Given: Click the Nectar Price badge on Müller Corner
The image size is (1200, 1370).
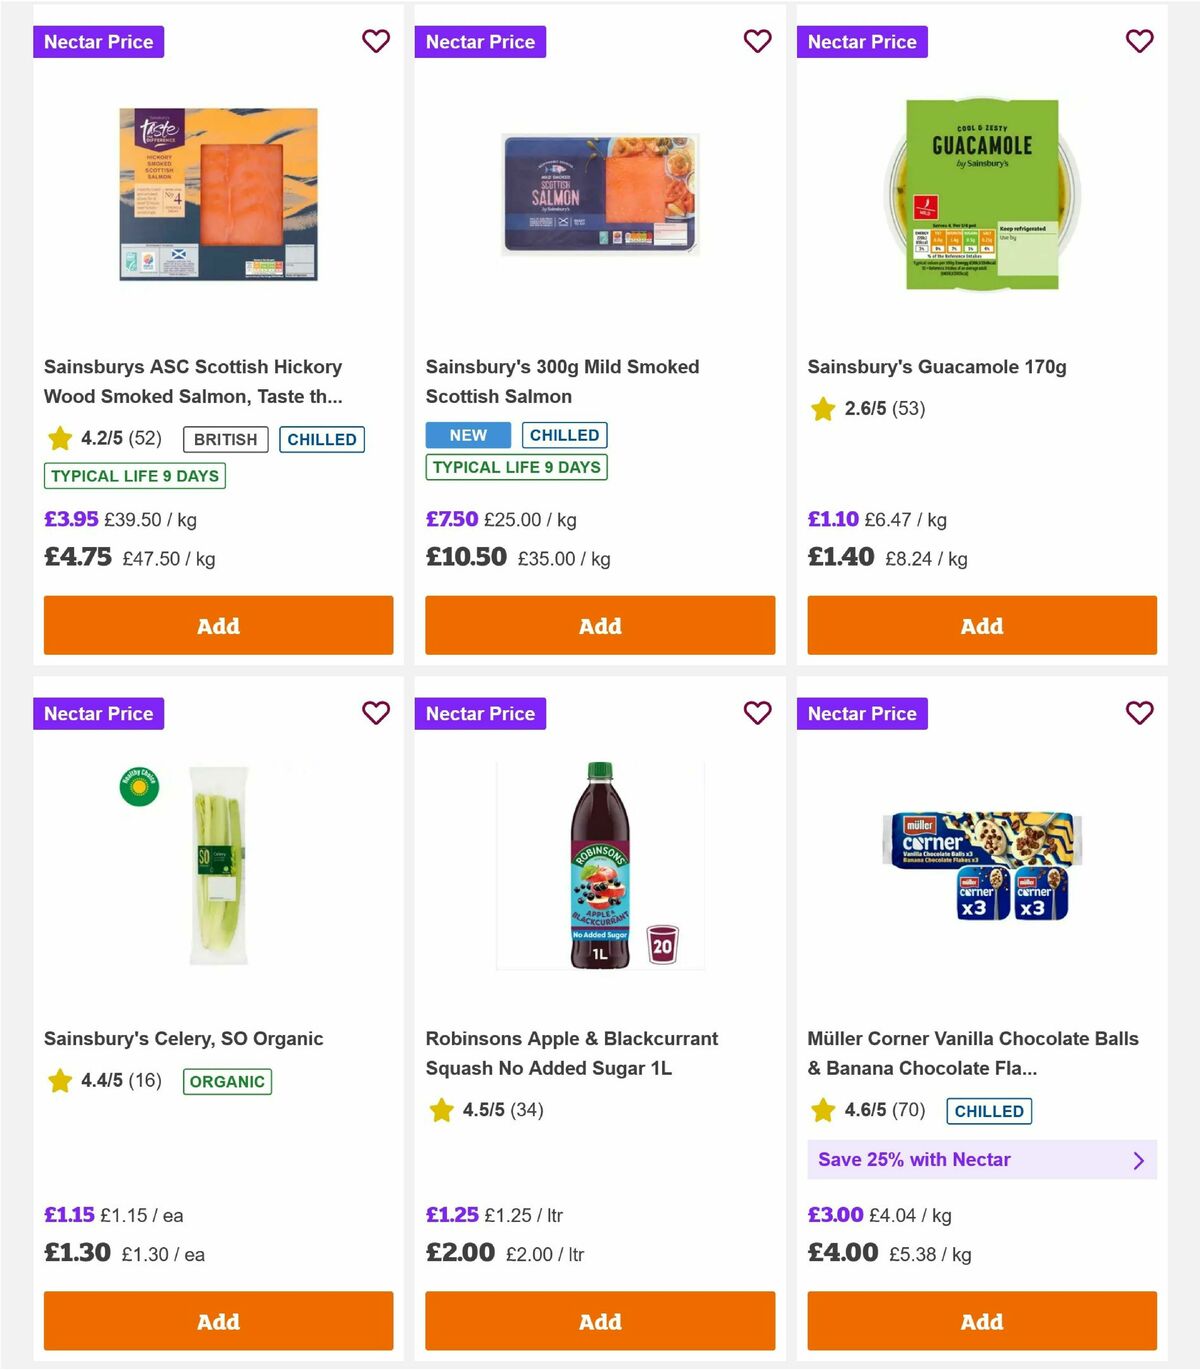Looking at the screenshot, I should coord(862,713).
